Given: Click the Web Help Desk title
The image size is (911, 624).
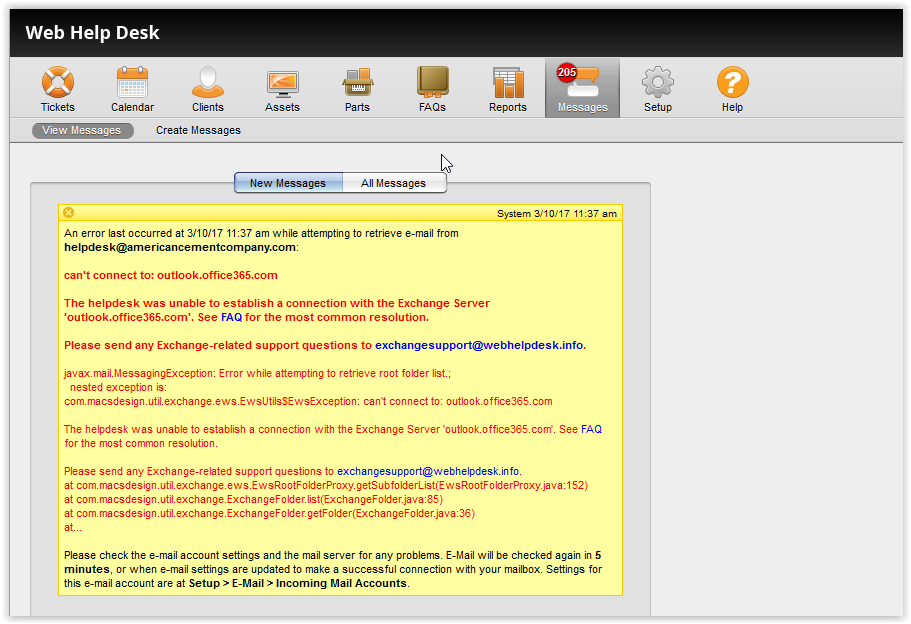Looking at the screenshot, I should 92,33.
